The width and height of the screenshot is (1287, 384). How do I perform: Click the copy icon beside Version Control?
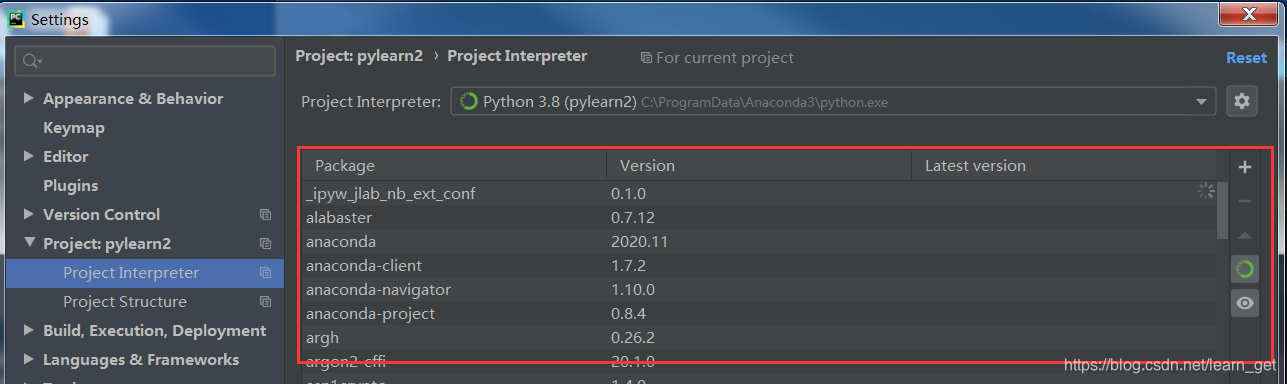(265, 215)
